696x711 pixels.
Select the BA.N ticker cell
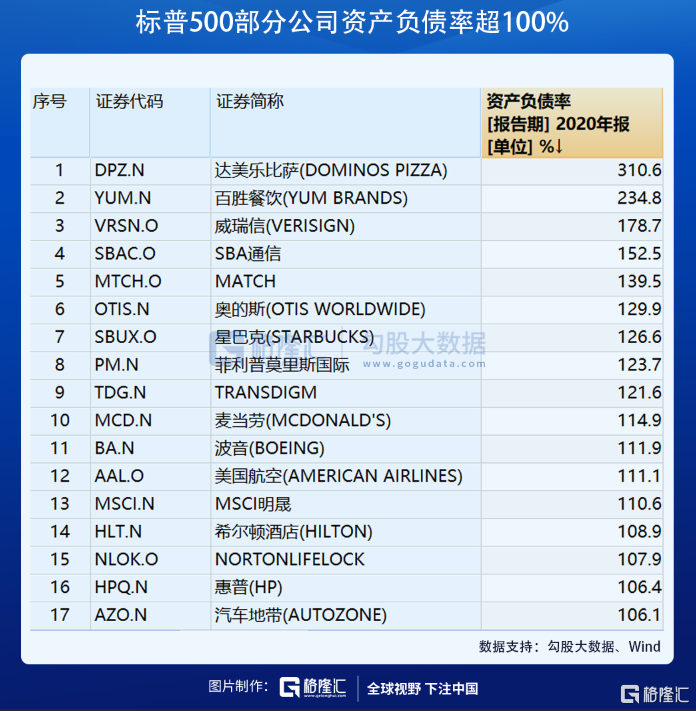[150, 448]
